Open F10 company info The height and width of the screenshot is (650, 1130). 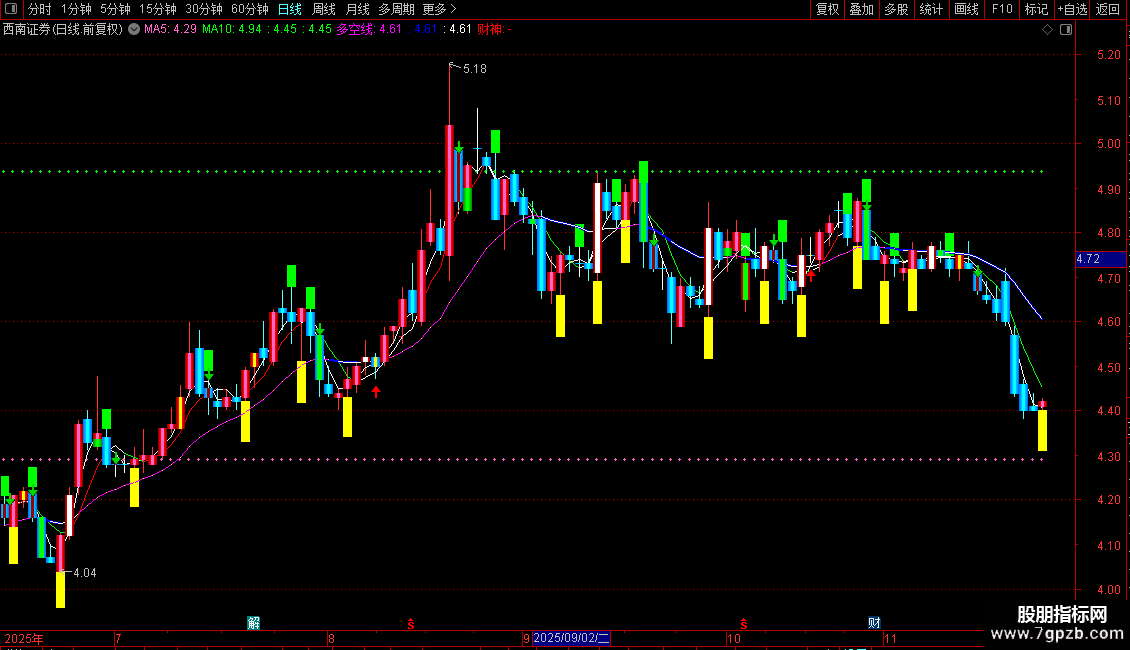[1002, 9]
